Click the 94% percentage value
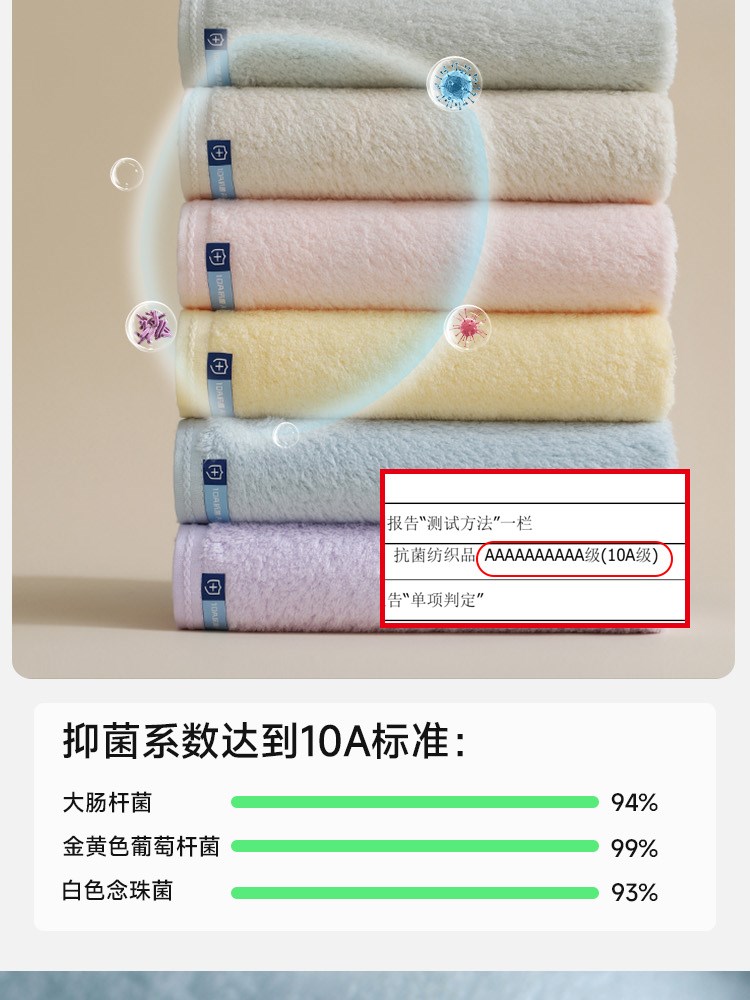The width and height of the screenshot is (750, 1000). tap(634, 802)
